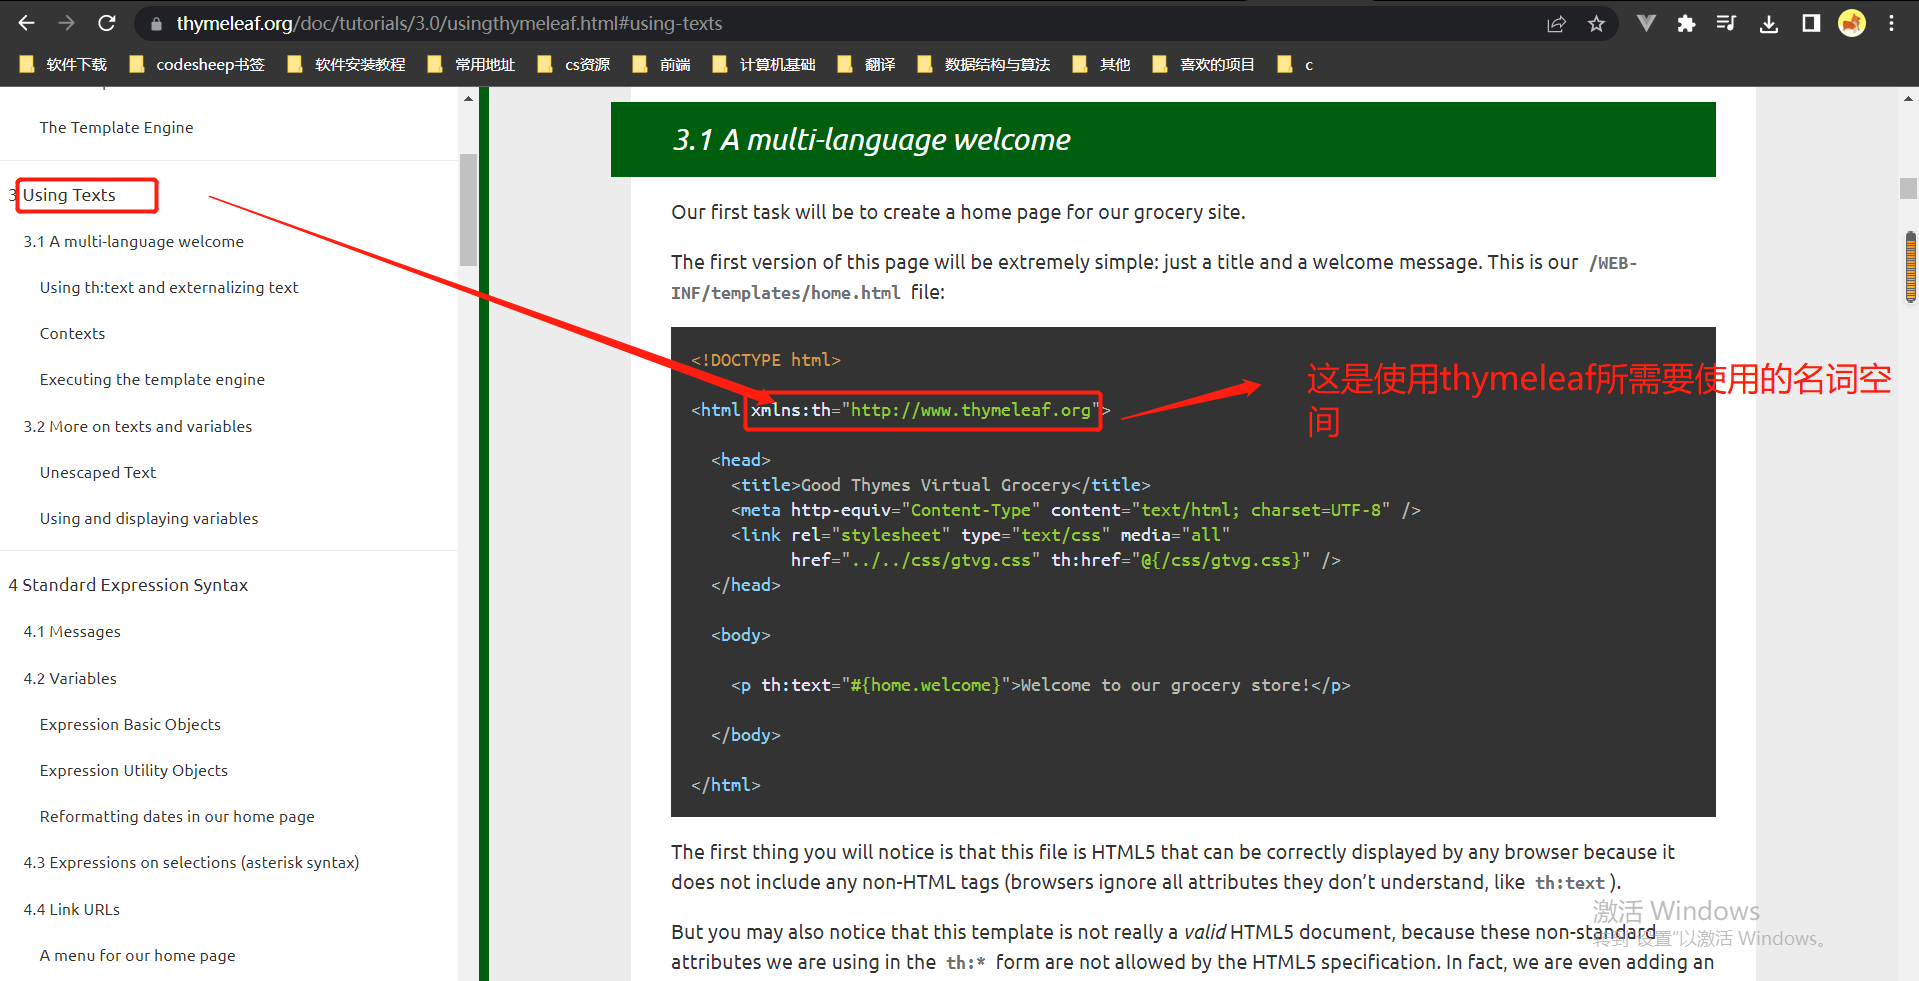The height and width of the screenshot is (981, 1919).
Task: Open the 前端 bookmark folder
Action: [x=662, y=64]
